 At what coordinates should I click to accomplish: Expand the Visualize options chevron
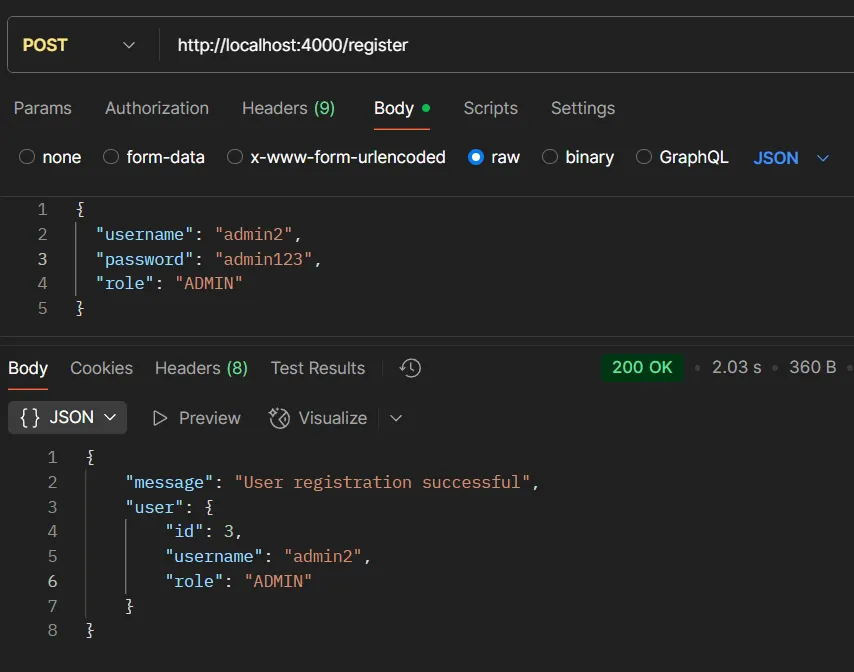point(395,418)
